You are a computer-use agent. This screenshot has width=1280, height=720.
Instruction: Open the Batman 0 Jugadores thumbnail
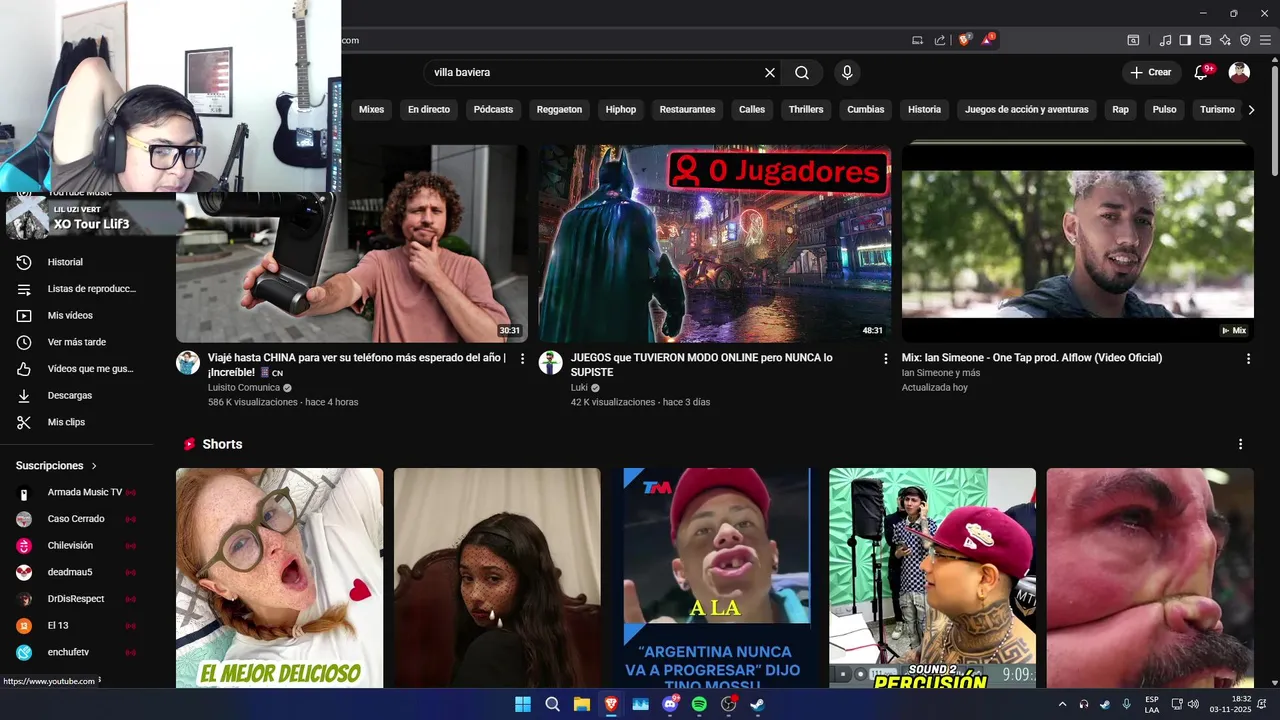pos(715,244)
